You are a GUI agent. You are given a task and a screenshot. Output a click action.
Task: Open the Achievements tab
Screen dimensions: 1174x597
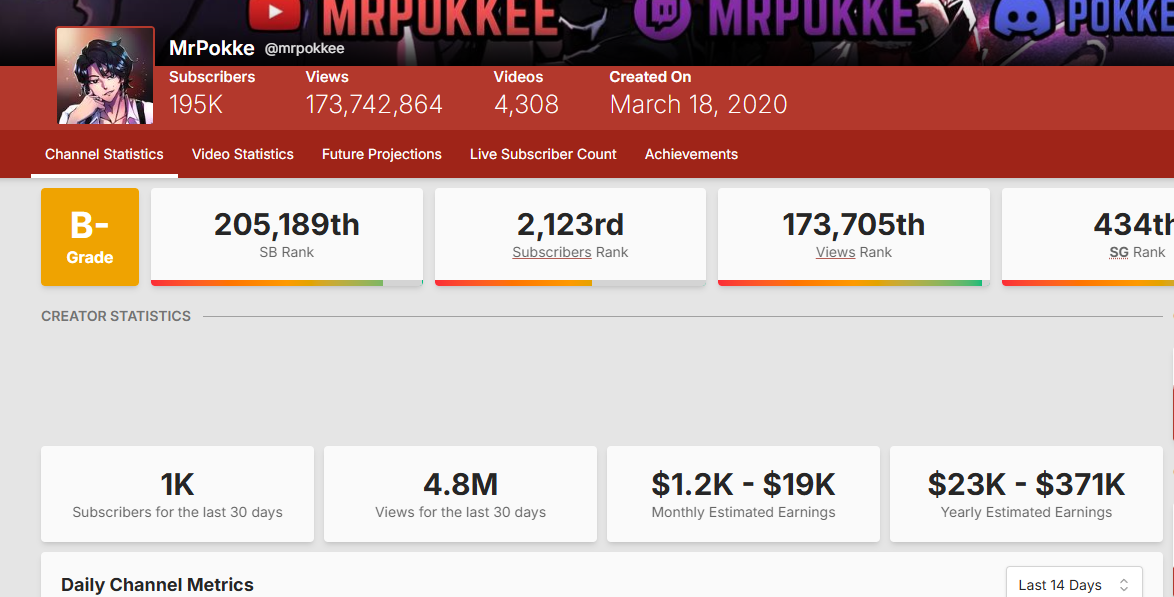click(691, 154)
